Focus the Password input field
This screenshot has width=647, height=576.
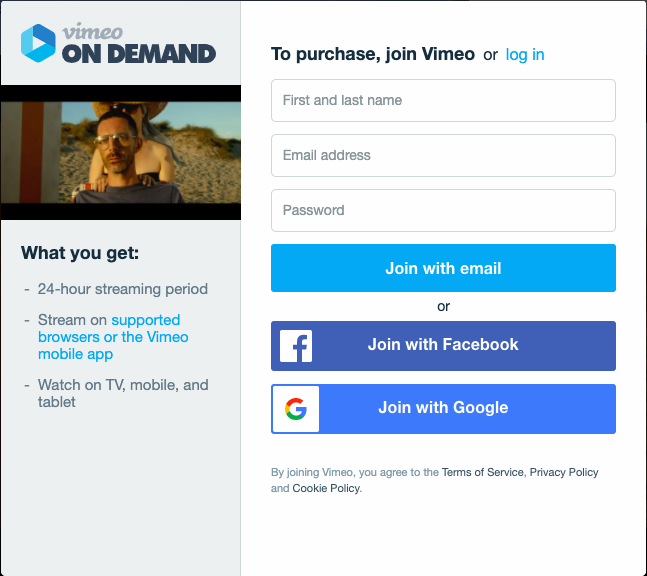443,210
